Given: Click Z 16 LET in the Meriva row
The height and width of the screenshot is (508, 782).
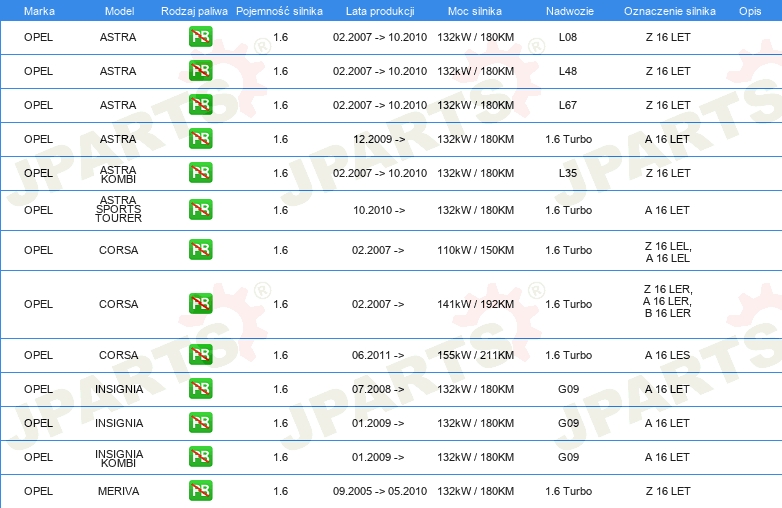Looking at the screenshot, I should coord(668,491).
